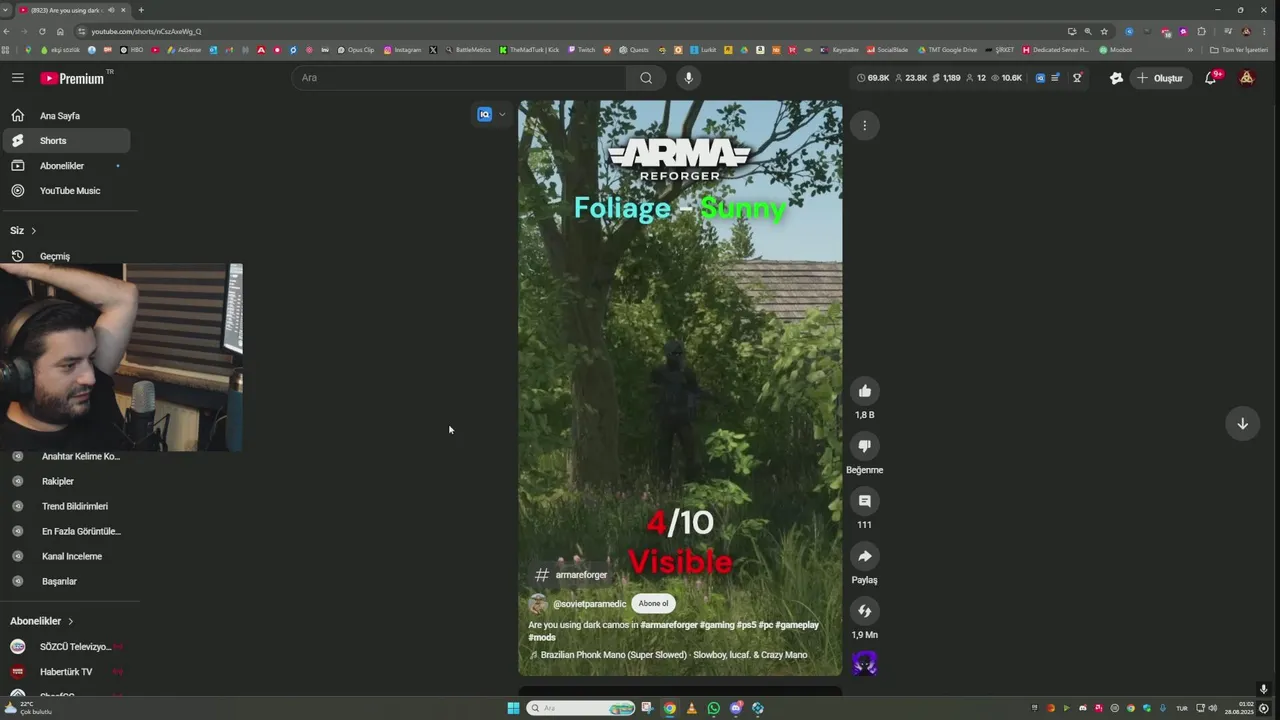Click the browser back arrow
The image size is (1280, 720).
8,31
